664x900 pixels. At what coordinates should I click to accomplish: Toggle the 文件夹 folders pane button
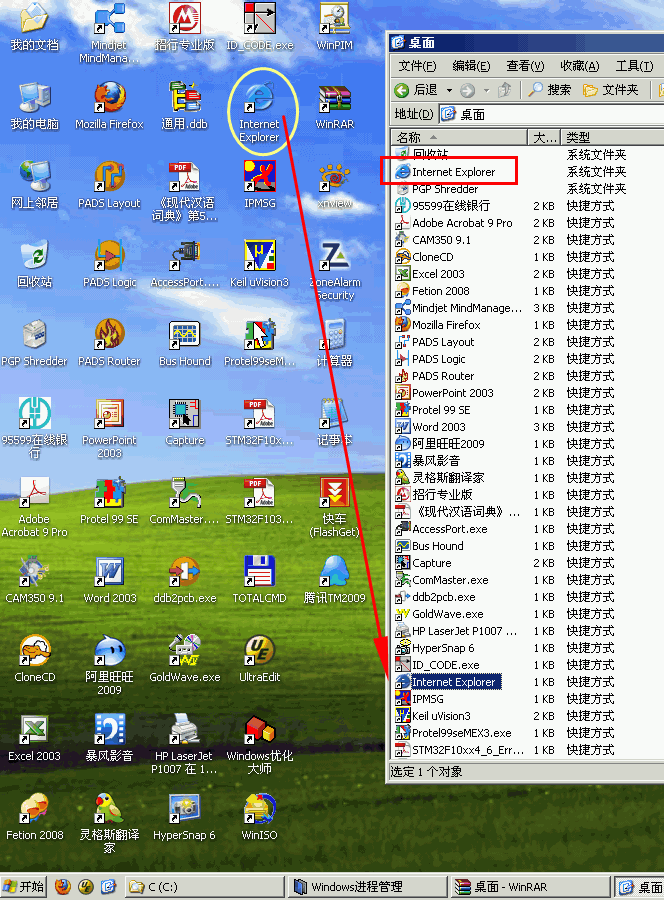[x=611, y=90]
